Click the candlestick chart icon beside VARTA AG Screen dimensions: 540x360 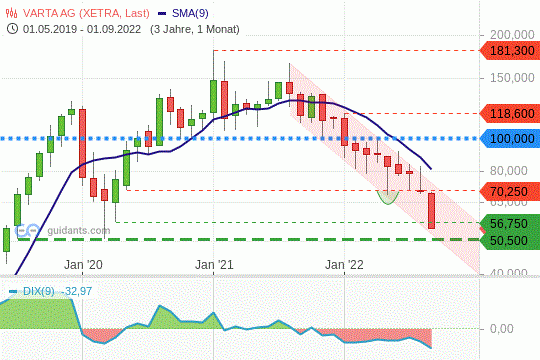(x=11, y=13)
